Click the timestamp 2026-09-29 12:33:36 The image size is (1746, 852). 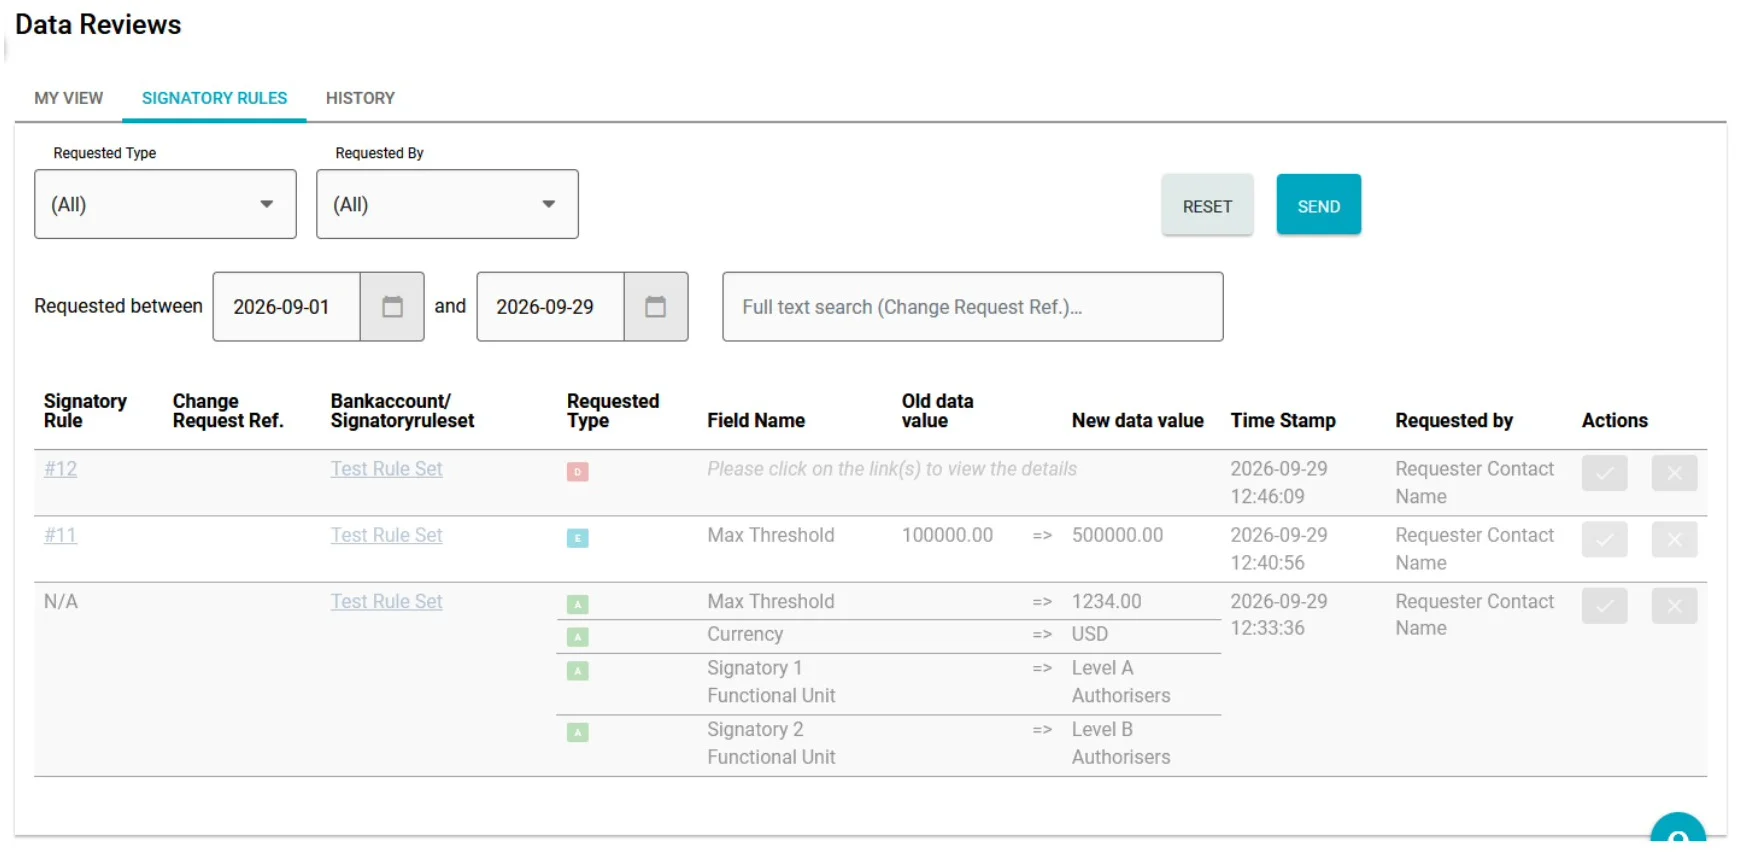pyautogui.click(x=1279, y=615)
